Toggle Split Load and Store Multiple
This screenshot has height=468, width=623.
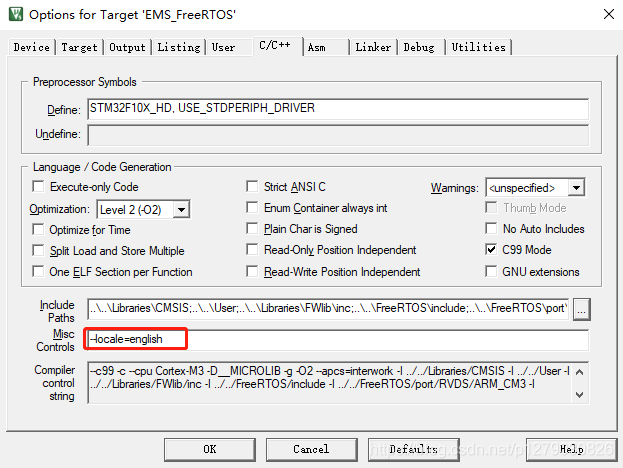tap(38, 250)
